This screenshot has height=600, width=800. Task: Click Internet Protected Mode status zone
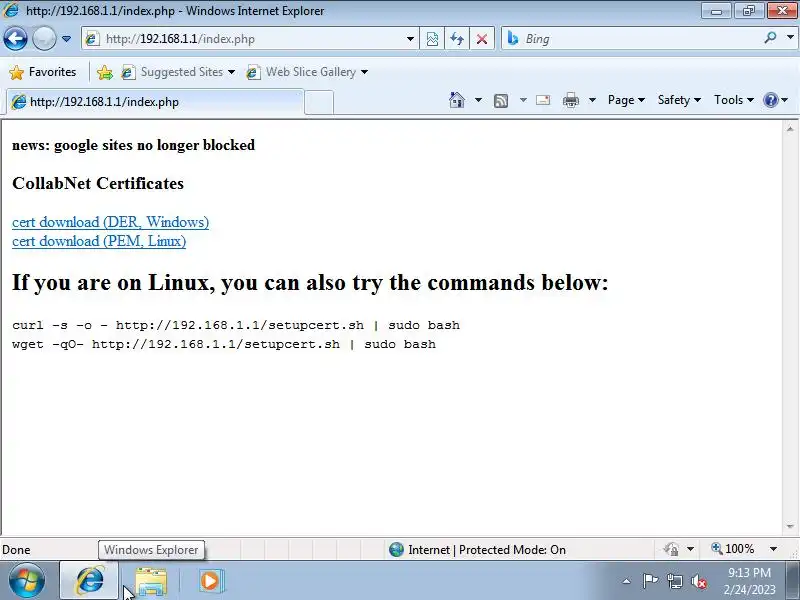pos(477,549)
